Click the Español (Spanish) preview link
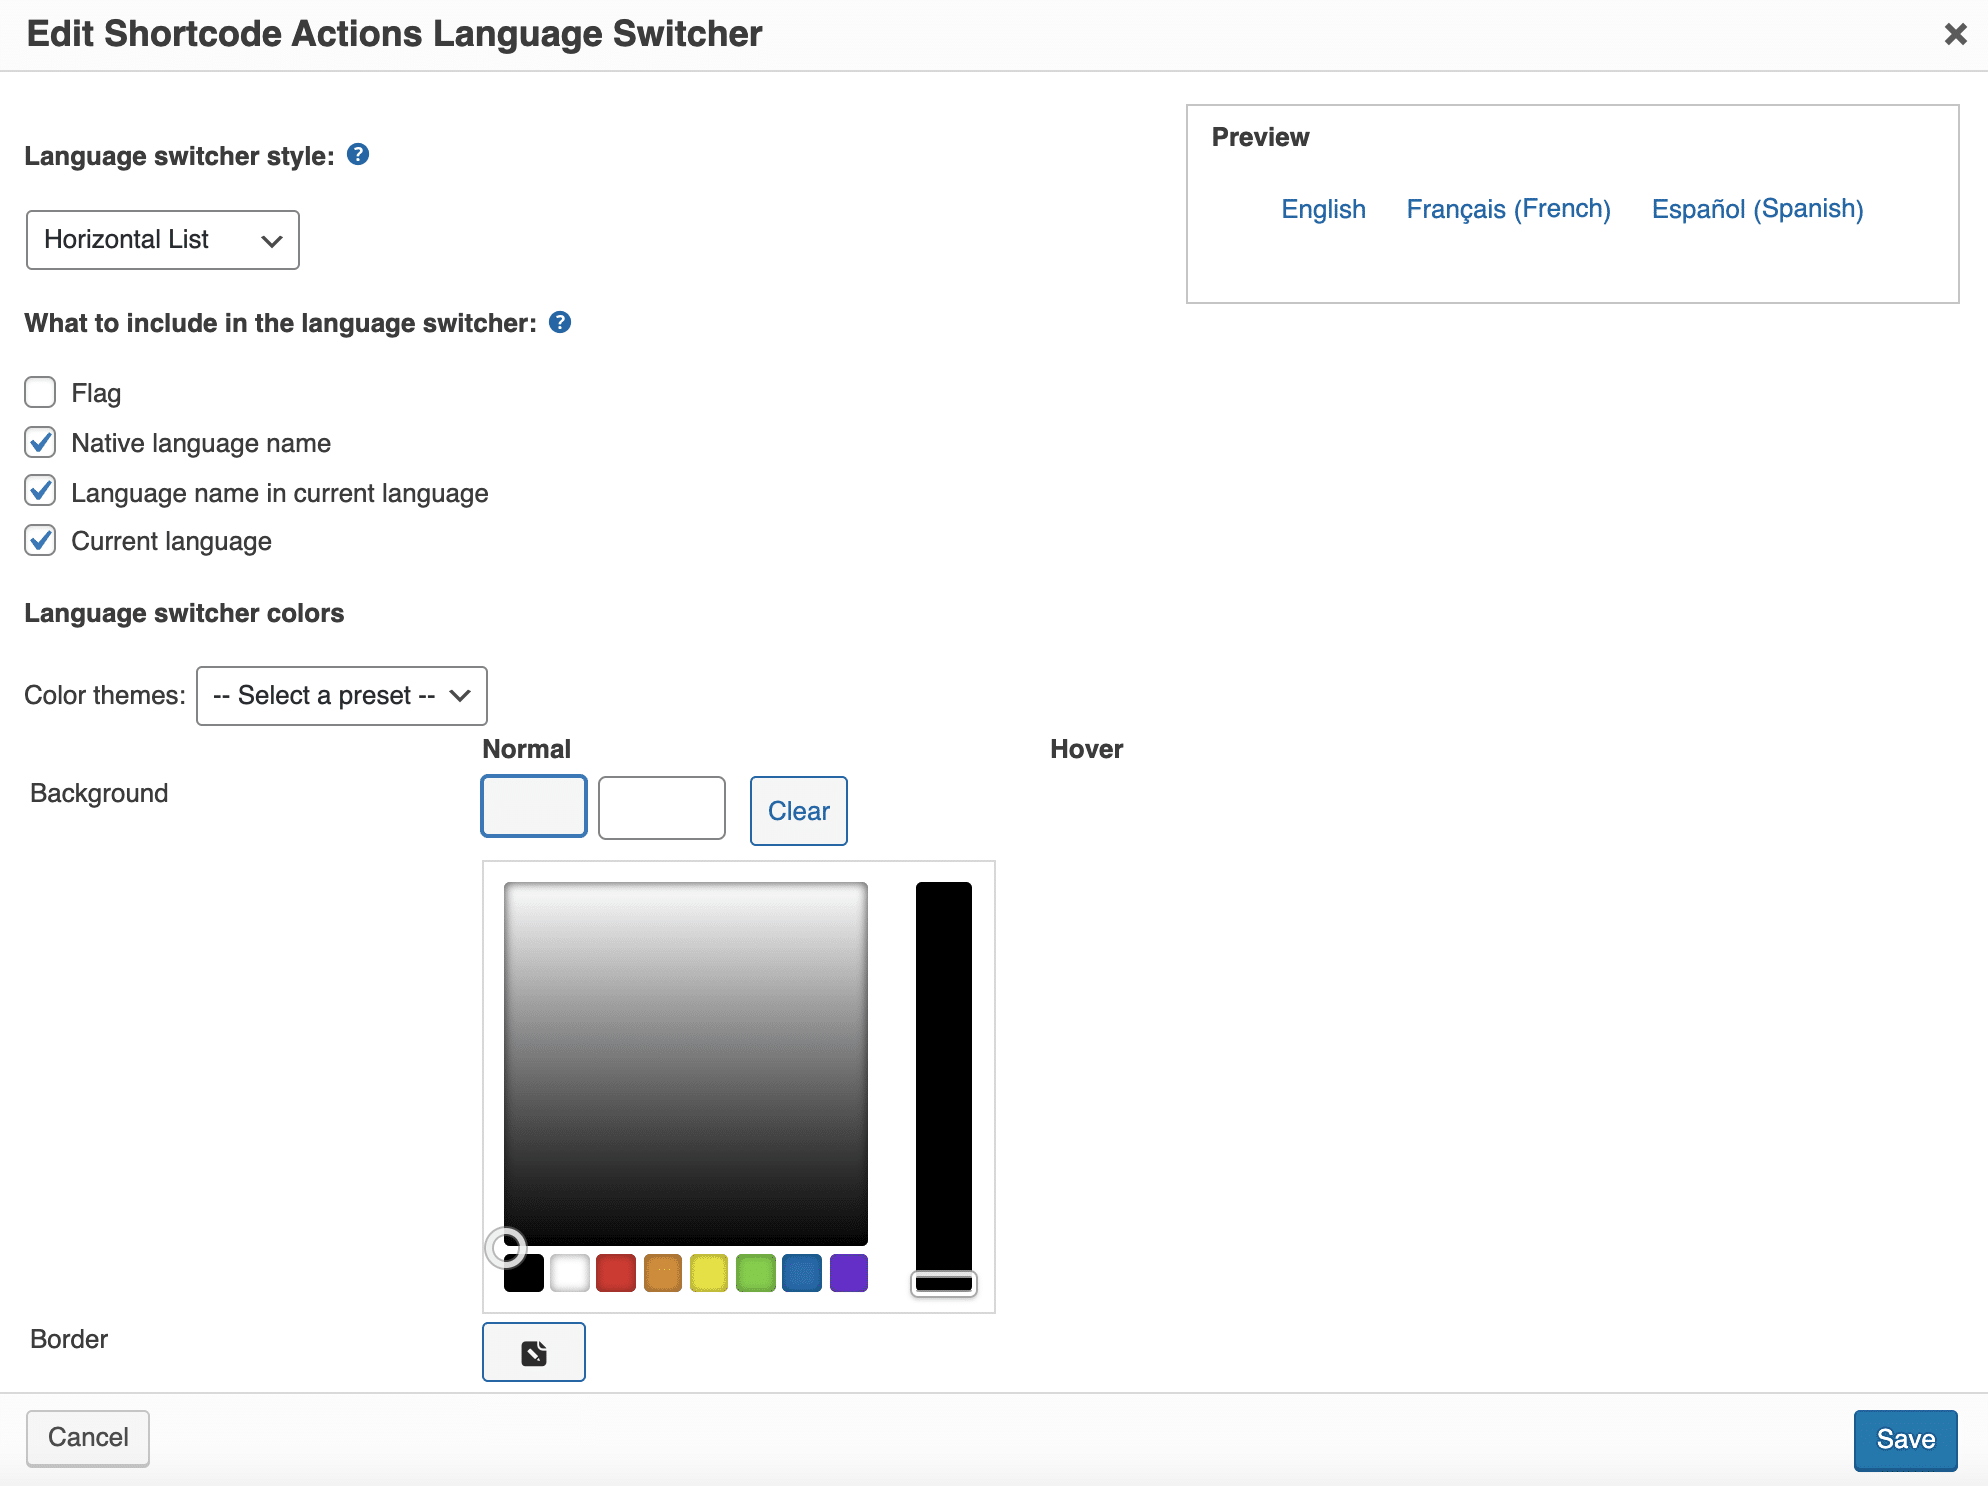The width and height of the screenshot is (1988, 1486). 1757,209
